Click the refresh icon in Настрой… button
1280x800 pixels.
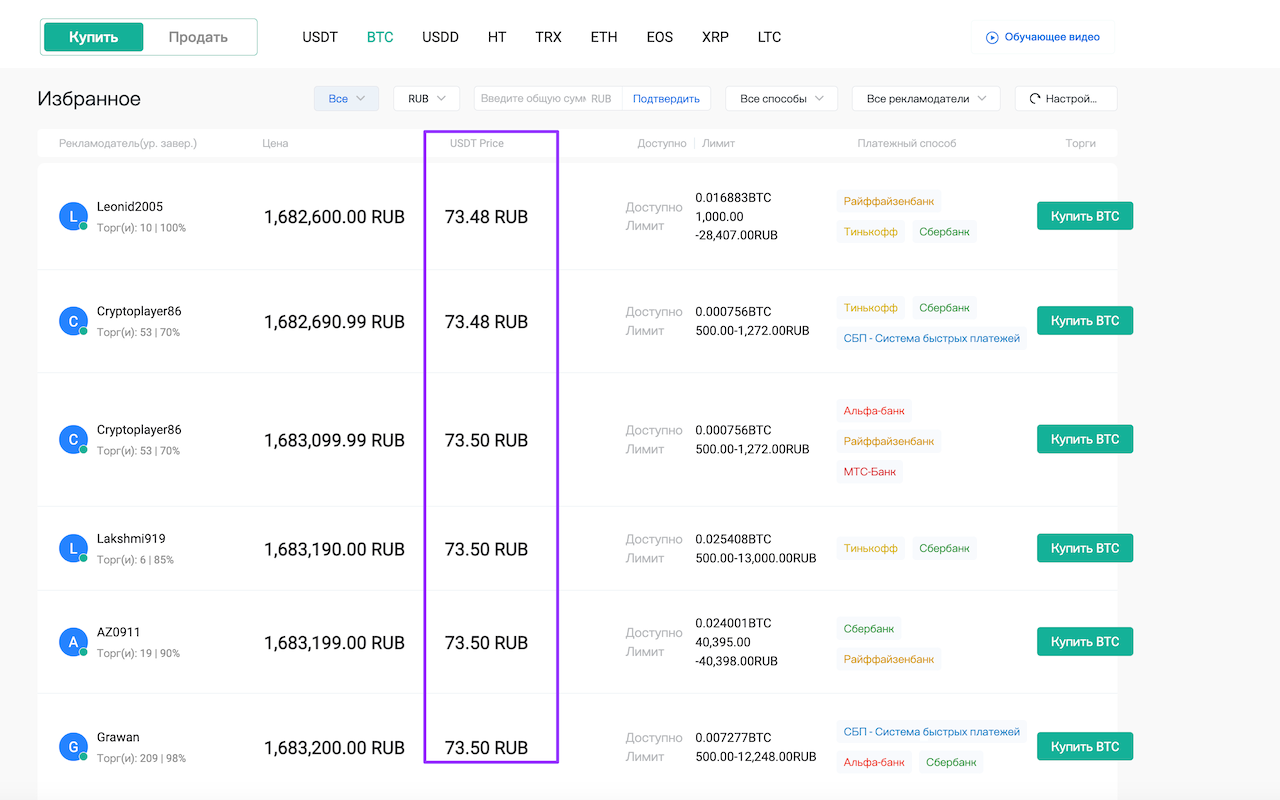(1034, 99)
